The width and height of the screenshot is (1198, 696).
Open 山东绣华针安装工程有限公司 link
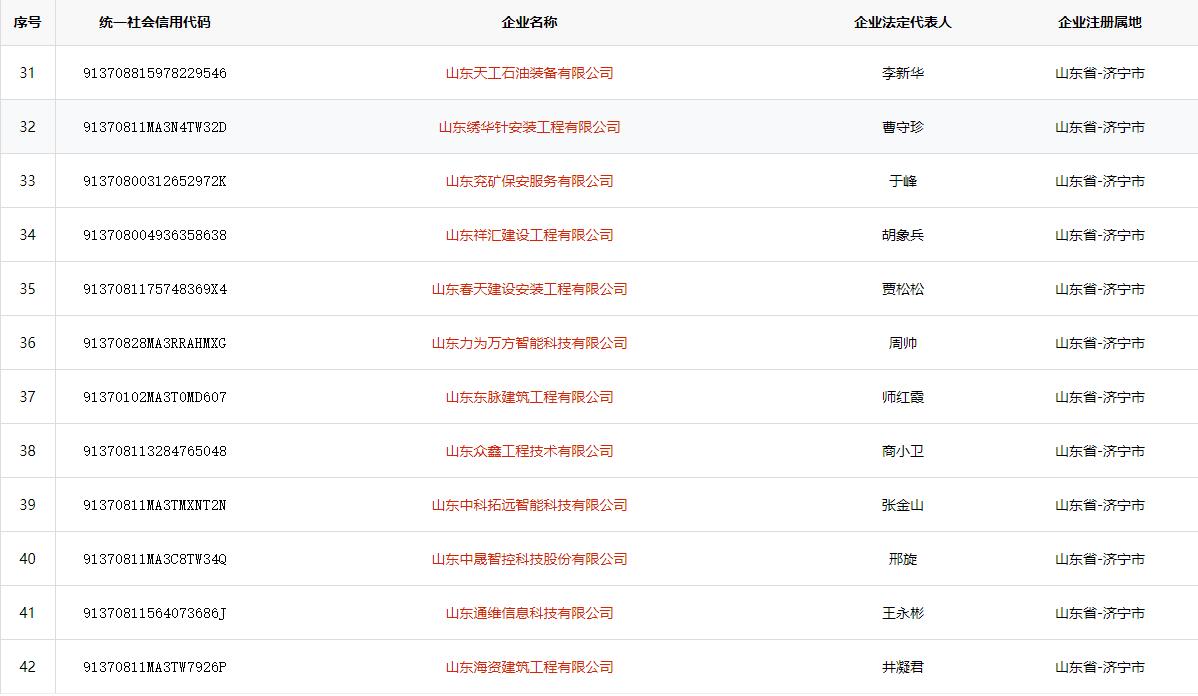click(529, 127)
